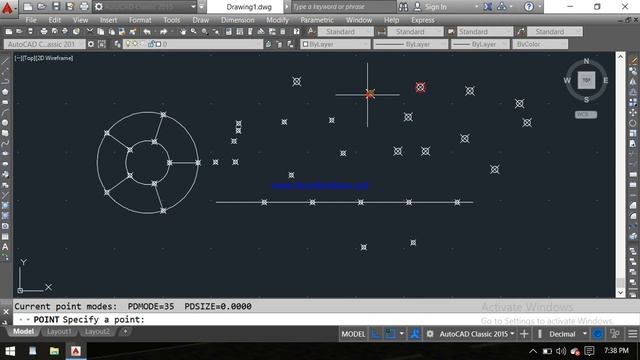
Task: Open the Help question mark in Standard toolbar
Action: coord(296,31)
